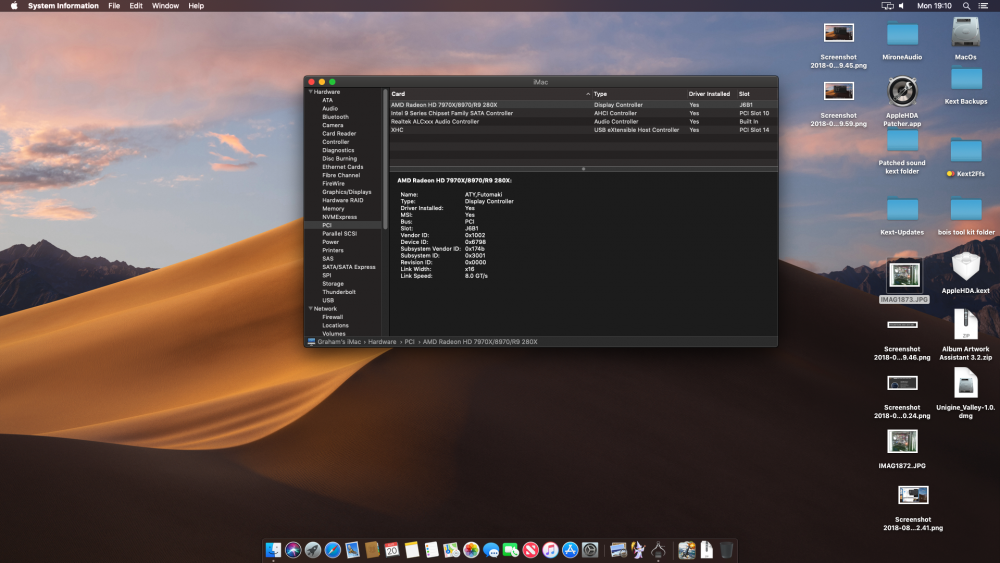Select Memory in the sidebar
The height and width of the screenshot is (563, 1000).
pos(333,208)
